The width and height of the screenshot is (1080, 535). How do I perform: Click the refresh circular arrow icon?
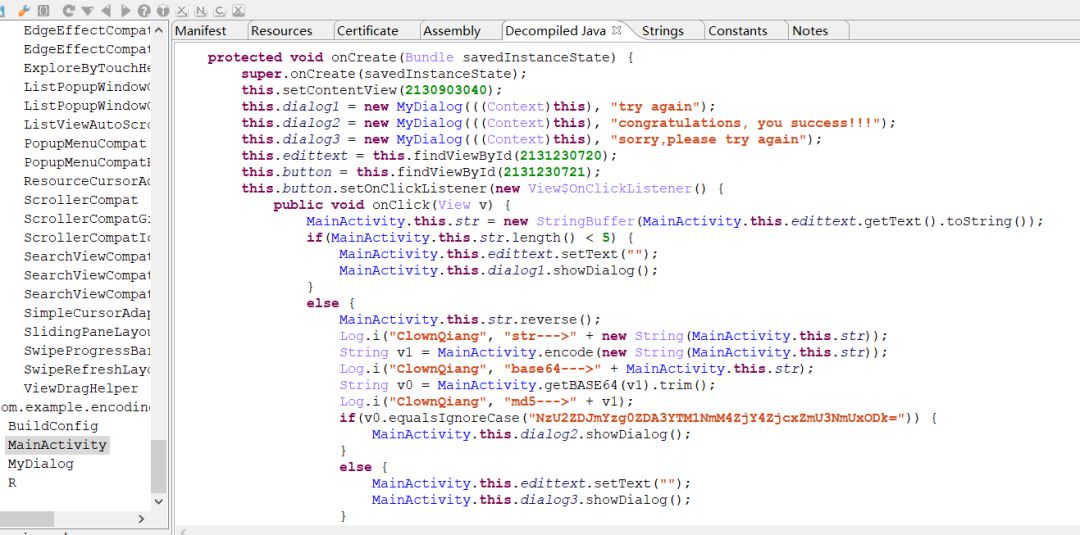click(68, 10)
